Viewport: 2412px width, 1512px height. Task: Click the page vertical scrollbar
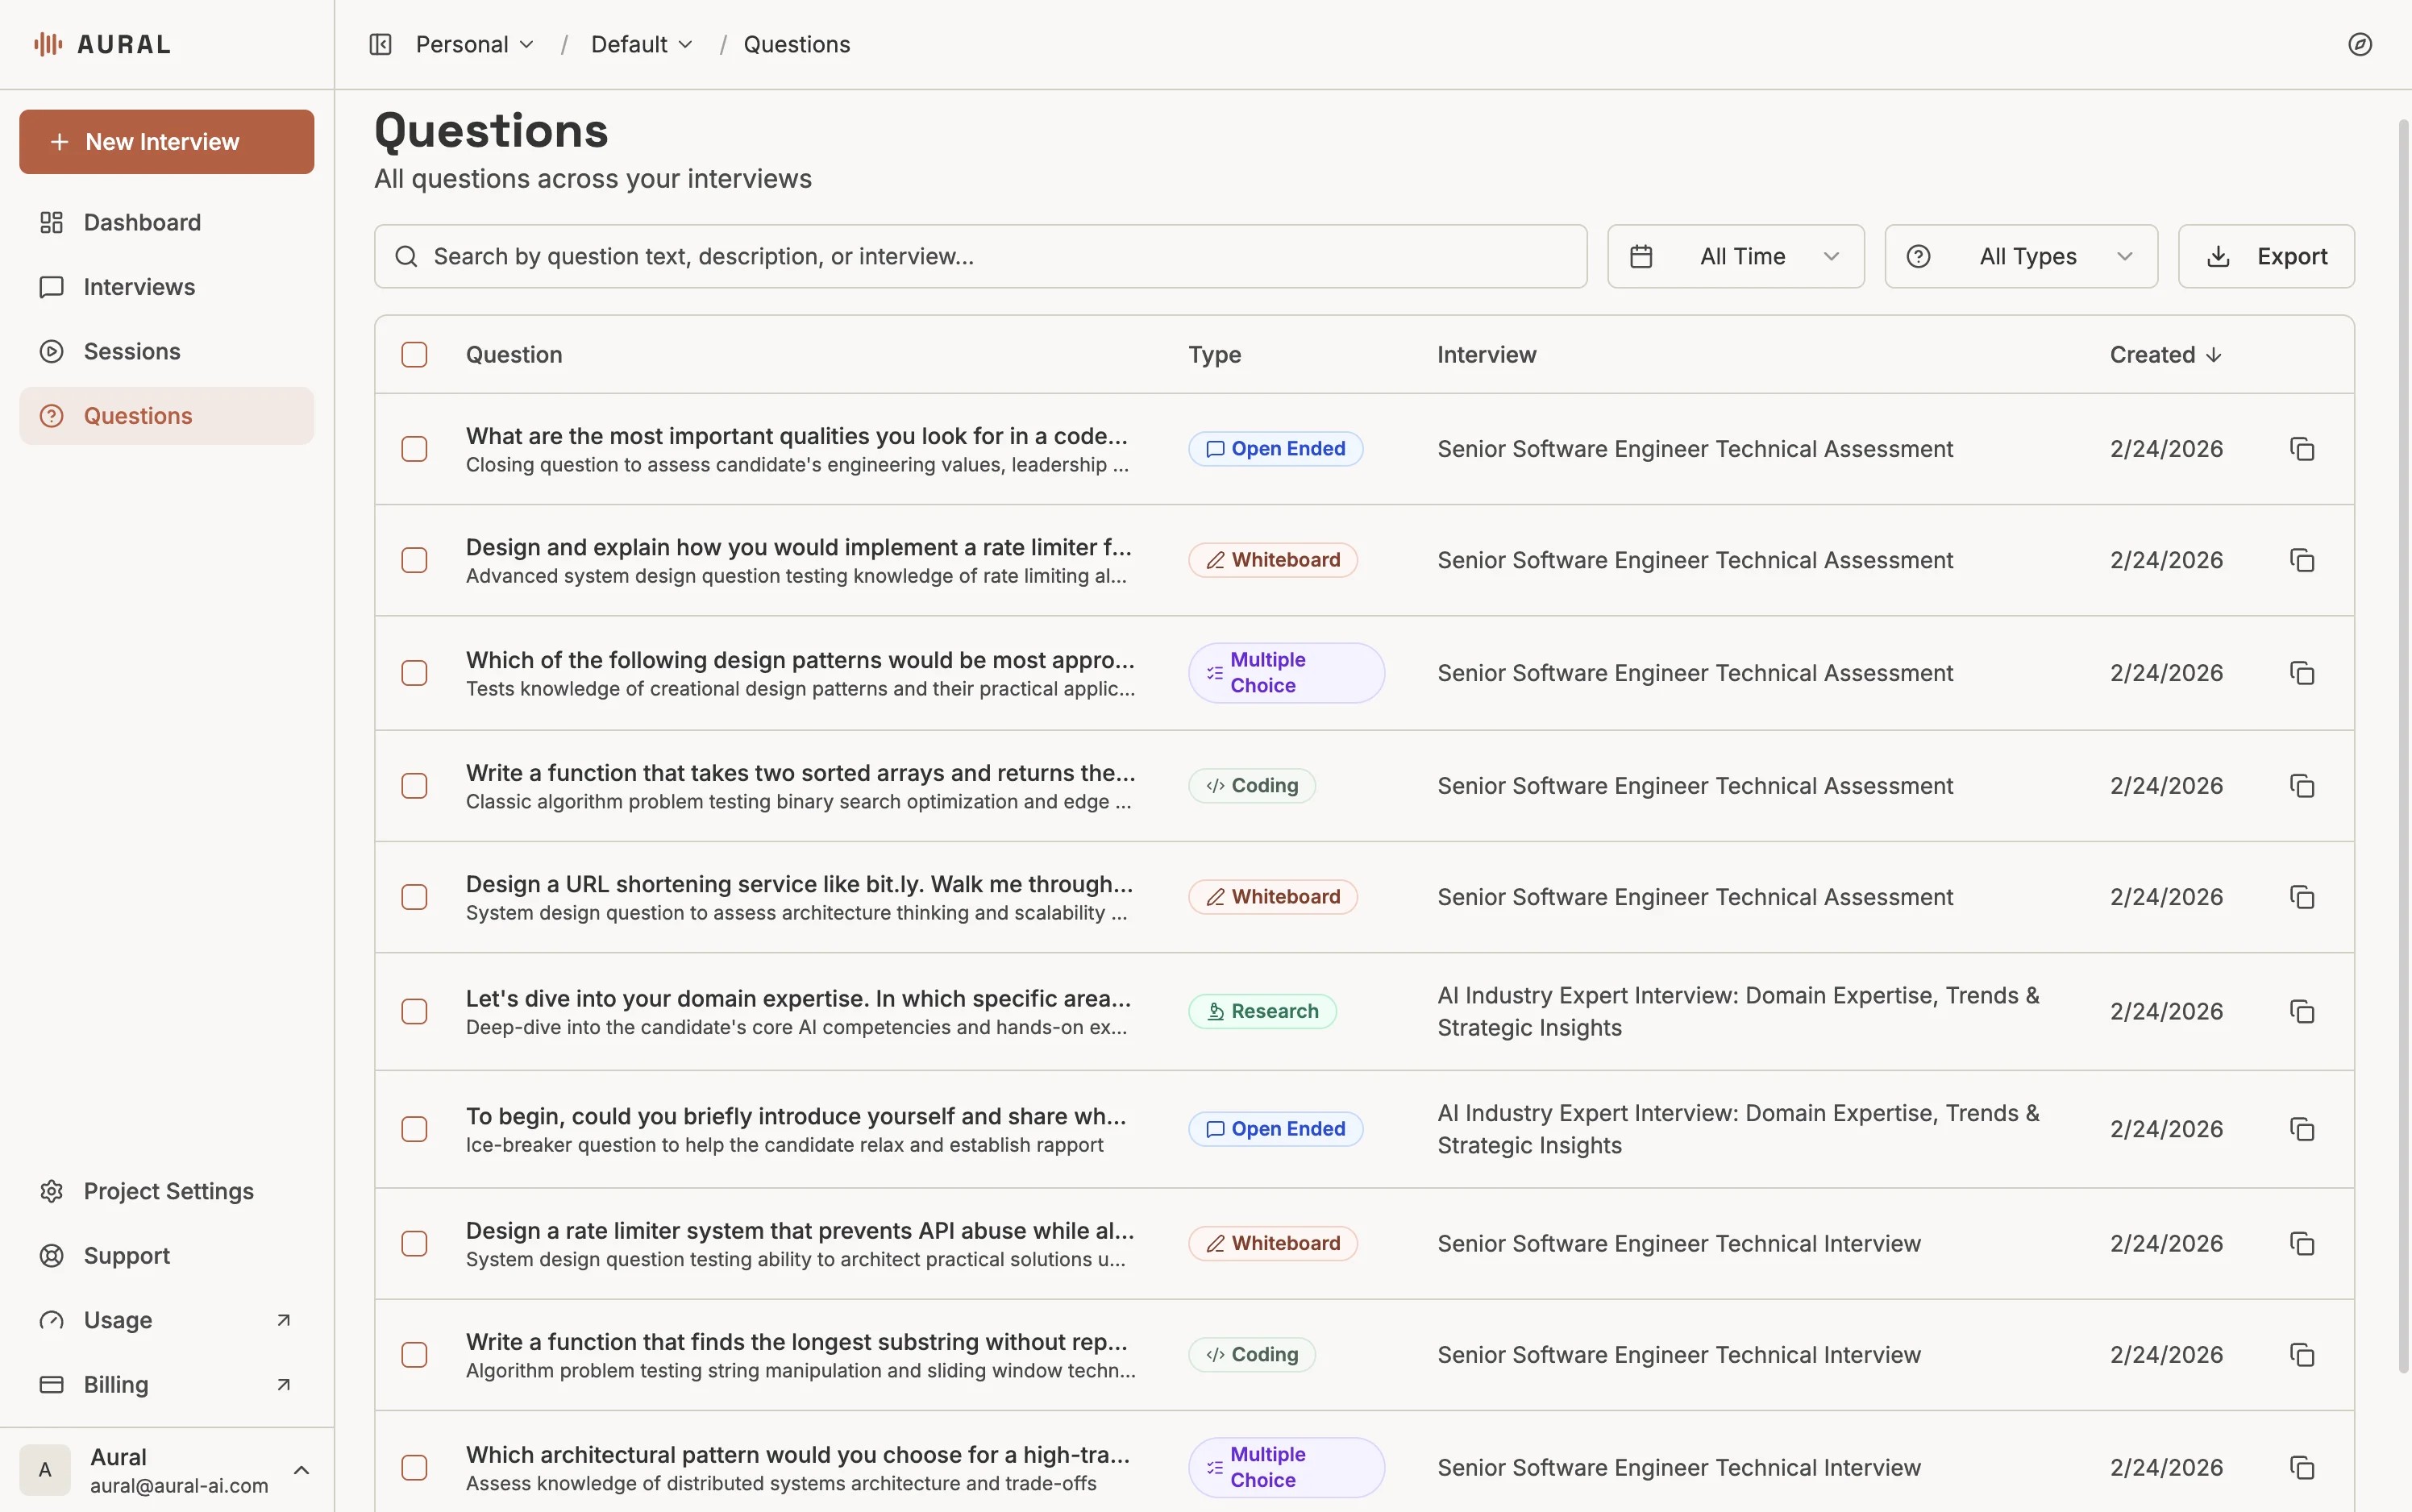(x=2404, y=745)
